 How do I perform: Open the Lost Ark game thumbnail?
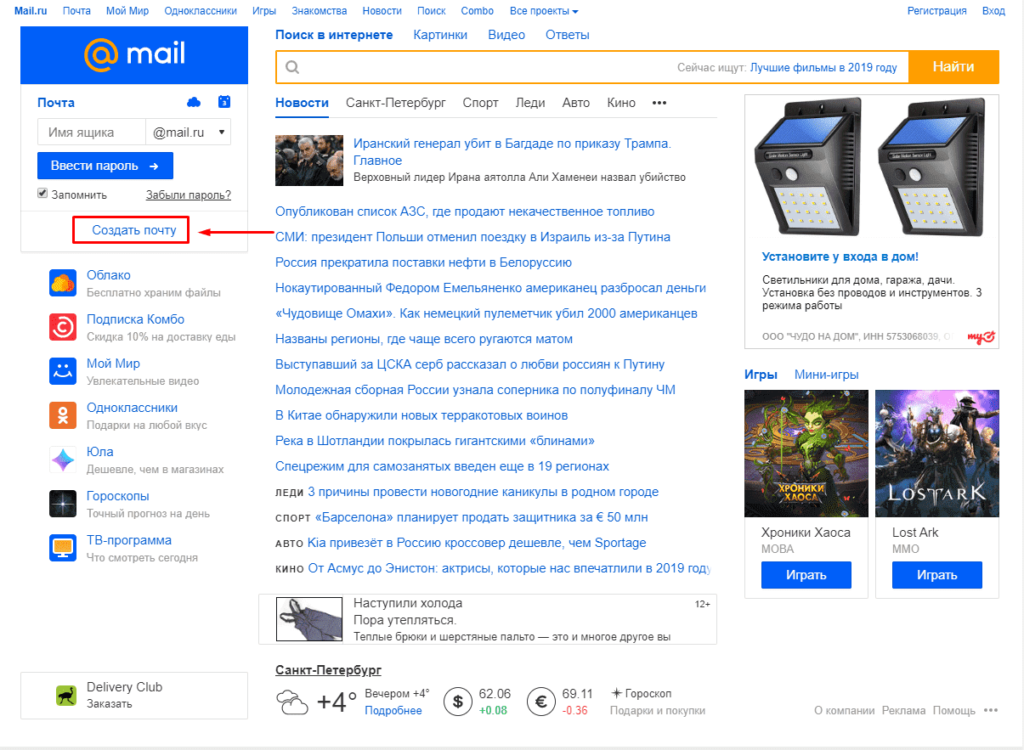(937, 453)
